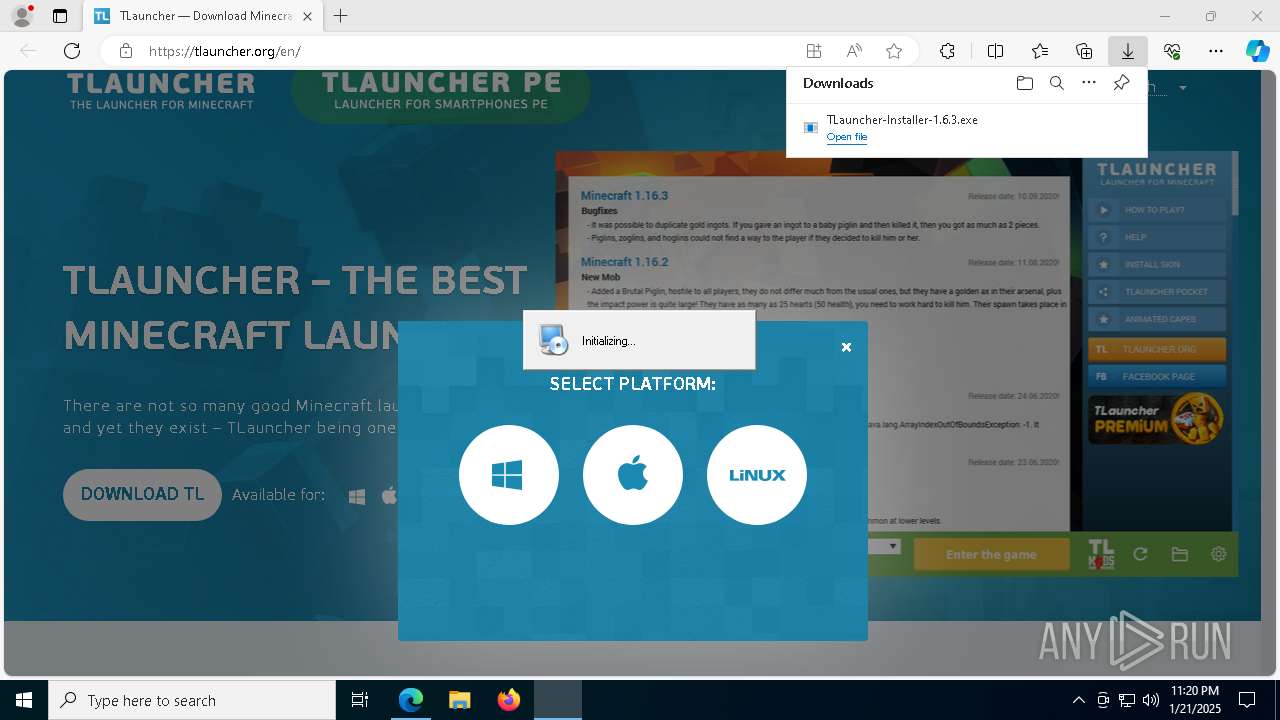Open more options in Downloads panel
Viewport: 1280px width, 720px height.
click(x=1089, y=83)
